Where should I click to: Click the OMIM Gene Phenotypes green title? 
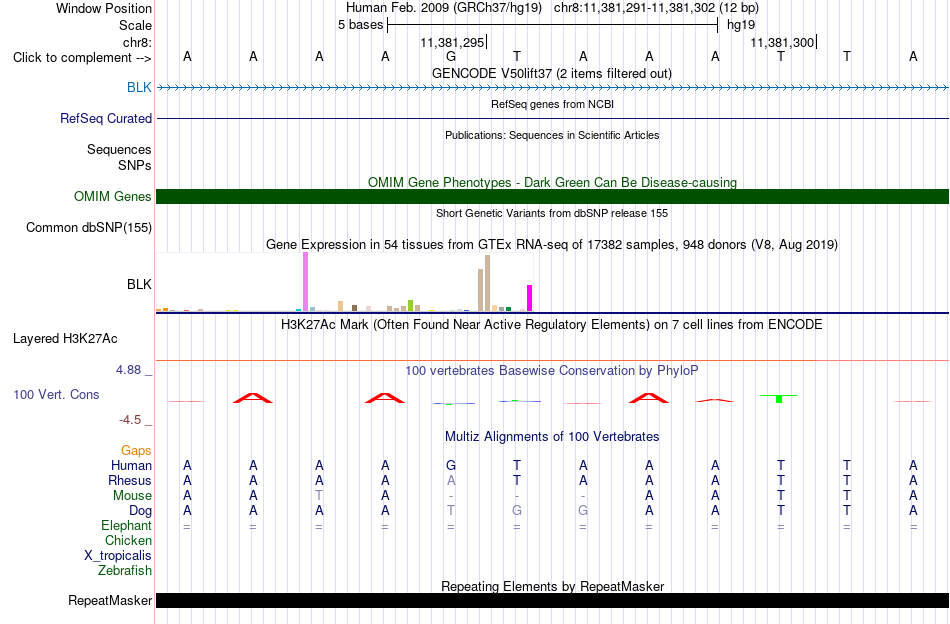pyautogui.click(x=553, y=182)
